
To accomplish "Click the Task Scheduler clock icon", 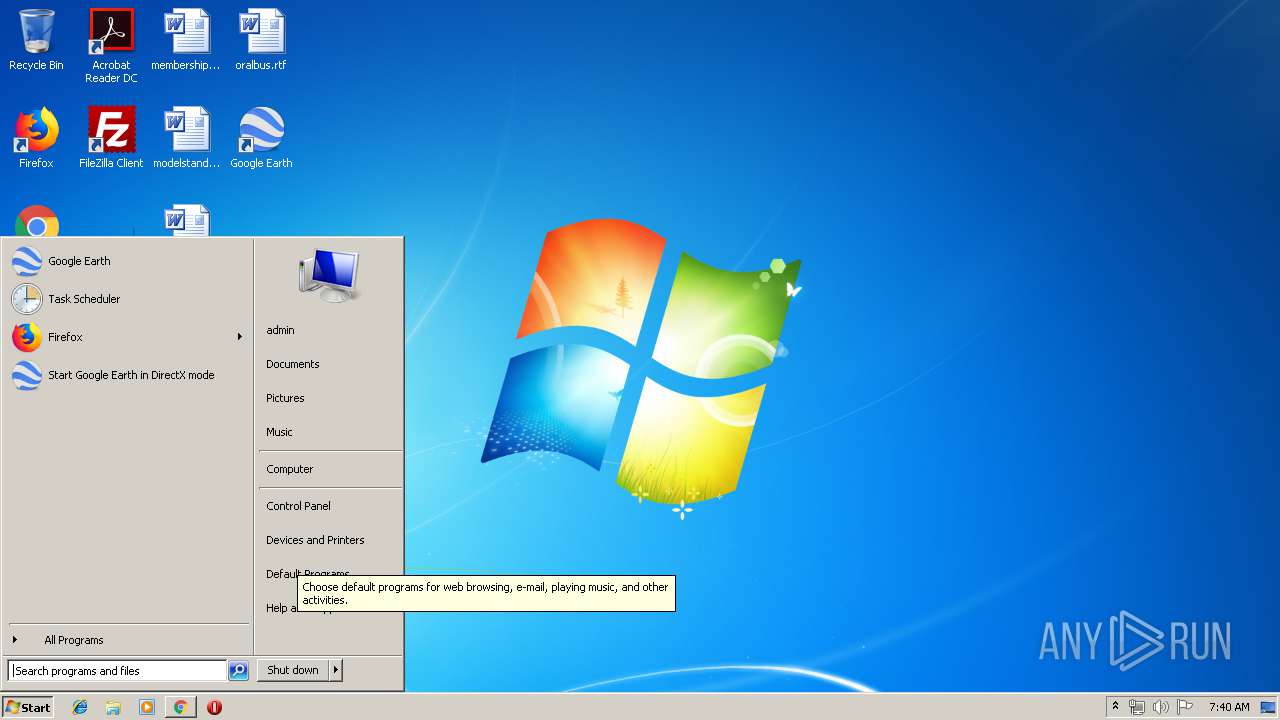I will point(27,299).
